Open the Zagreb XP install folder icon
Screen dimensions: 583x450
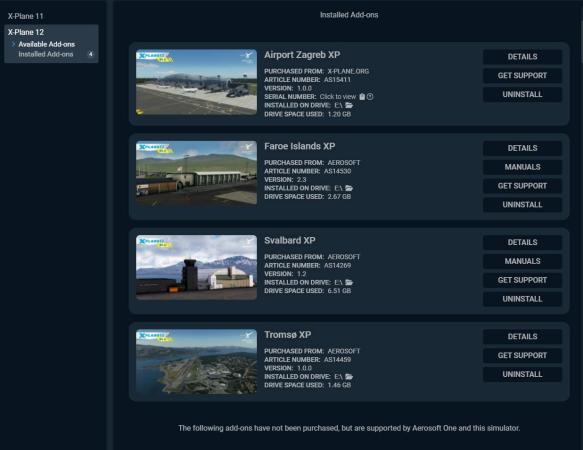point(349,105)
